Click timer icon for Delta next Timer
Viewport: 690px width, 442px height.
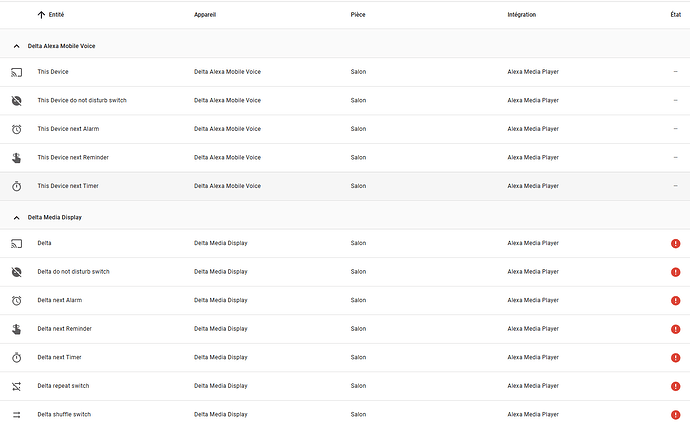(16, 358)
